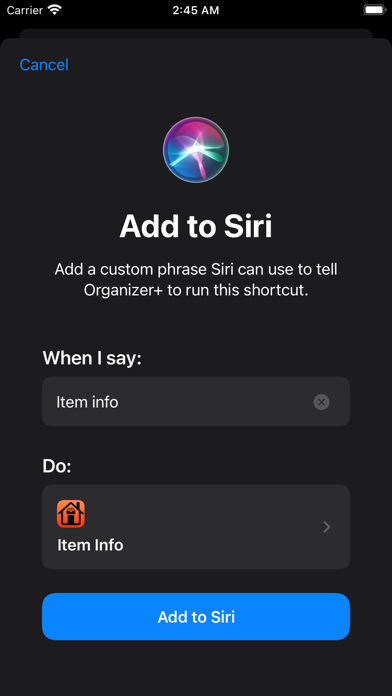Tap the Carrier label in the status bar
Viewport: 392px width, 696px height.
(24, 10)
